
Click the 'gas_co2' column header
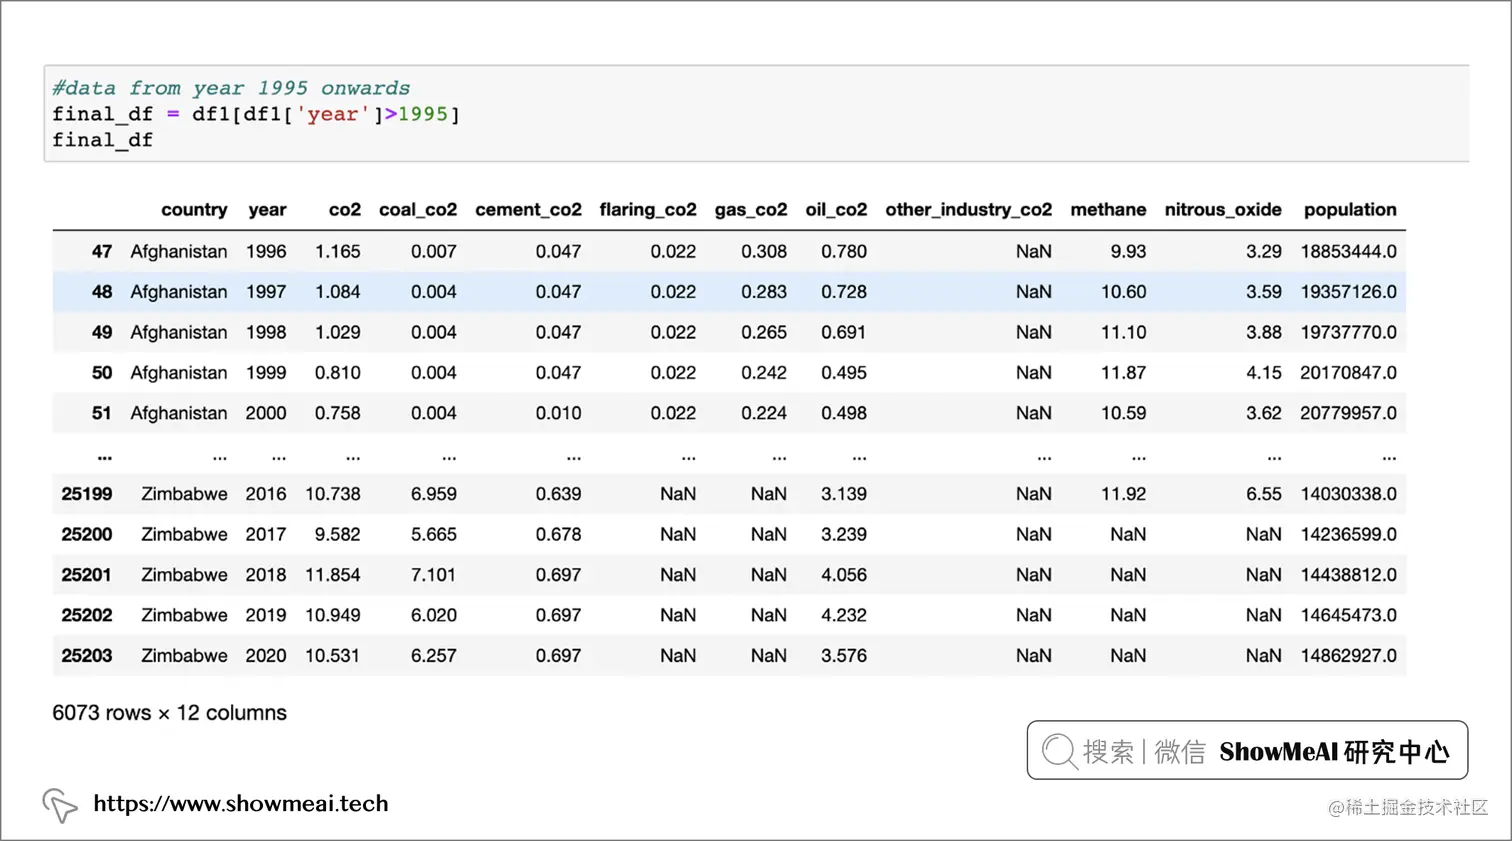[750, 210]
